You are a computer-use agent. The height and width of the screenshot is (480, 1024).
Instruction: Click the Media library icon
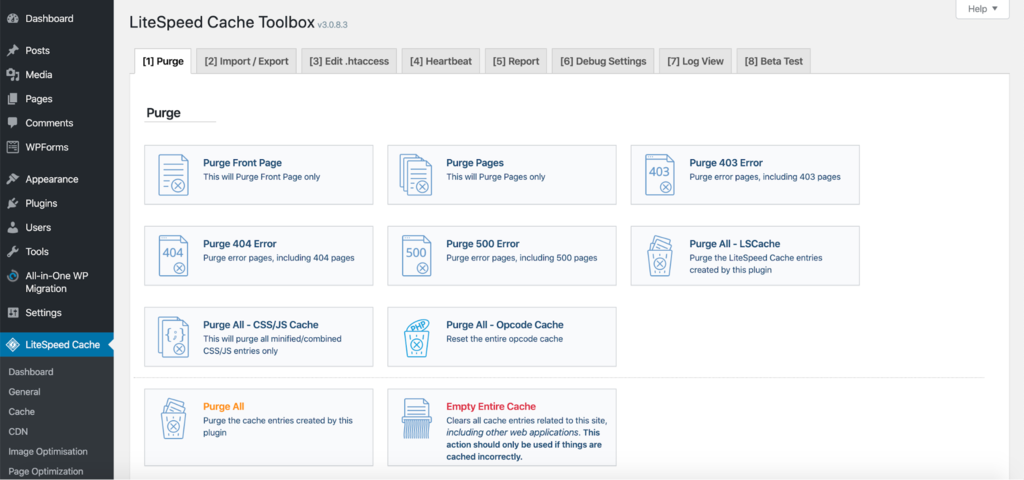coord(12,74)
